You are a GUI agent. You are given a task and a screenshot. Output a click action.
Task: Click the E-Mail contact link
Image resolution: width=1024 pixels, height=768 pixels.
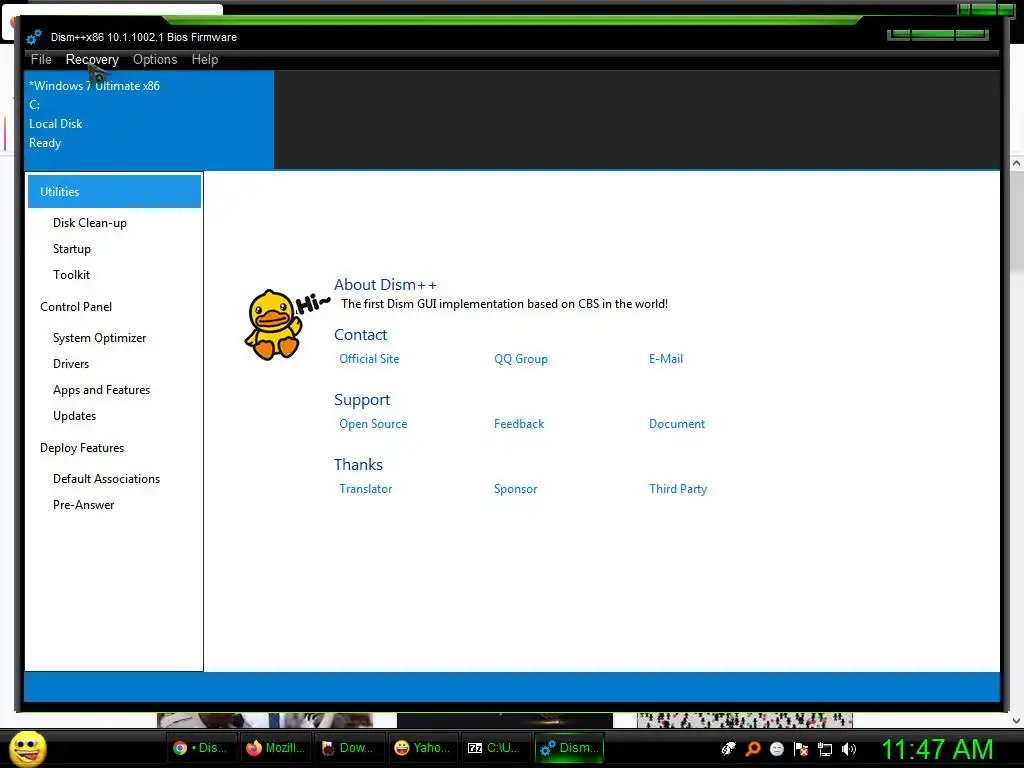(x=665, y=359)
